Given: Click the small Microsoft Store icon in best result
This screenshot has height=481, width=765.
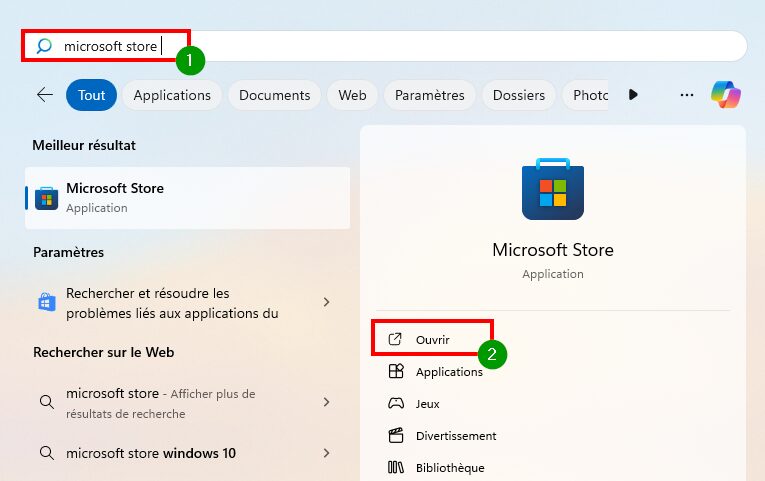Looking at the screenshot, I should 46,198.
